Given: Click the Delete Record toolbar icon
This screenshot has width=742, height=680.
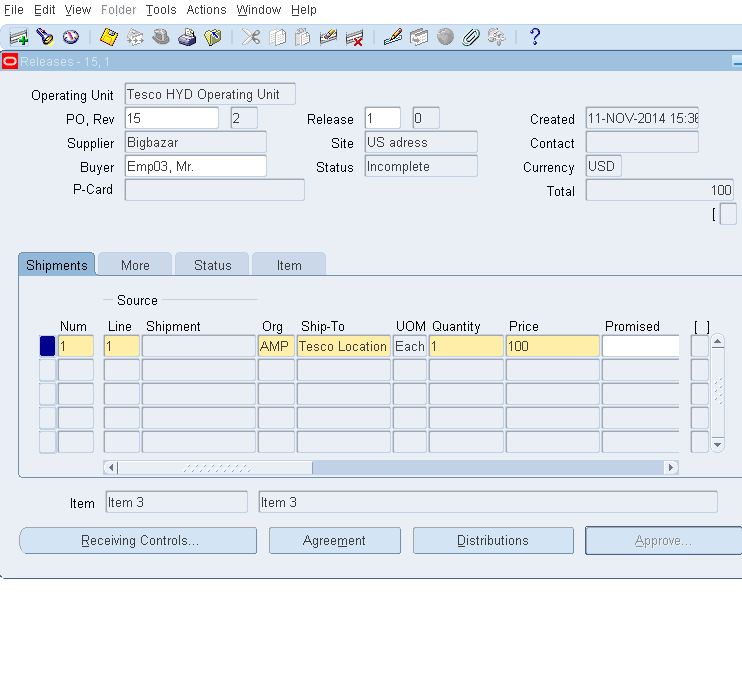Looking at the screenshot, I should pyautogui.click(x=354, y=37).
